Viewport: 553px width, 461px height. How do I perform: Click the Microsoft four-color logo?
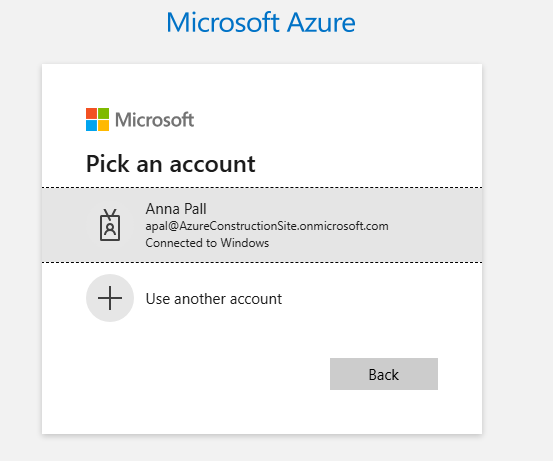coord(97,120)
